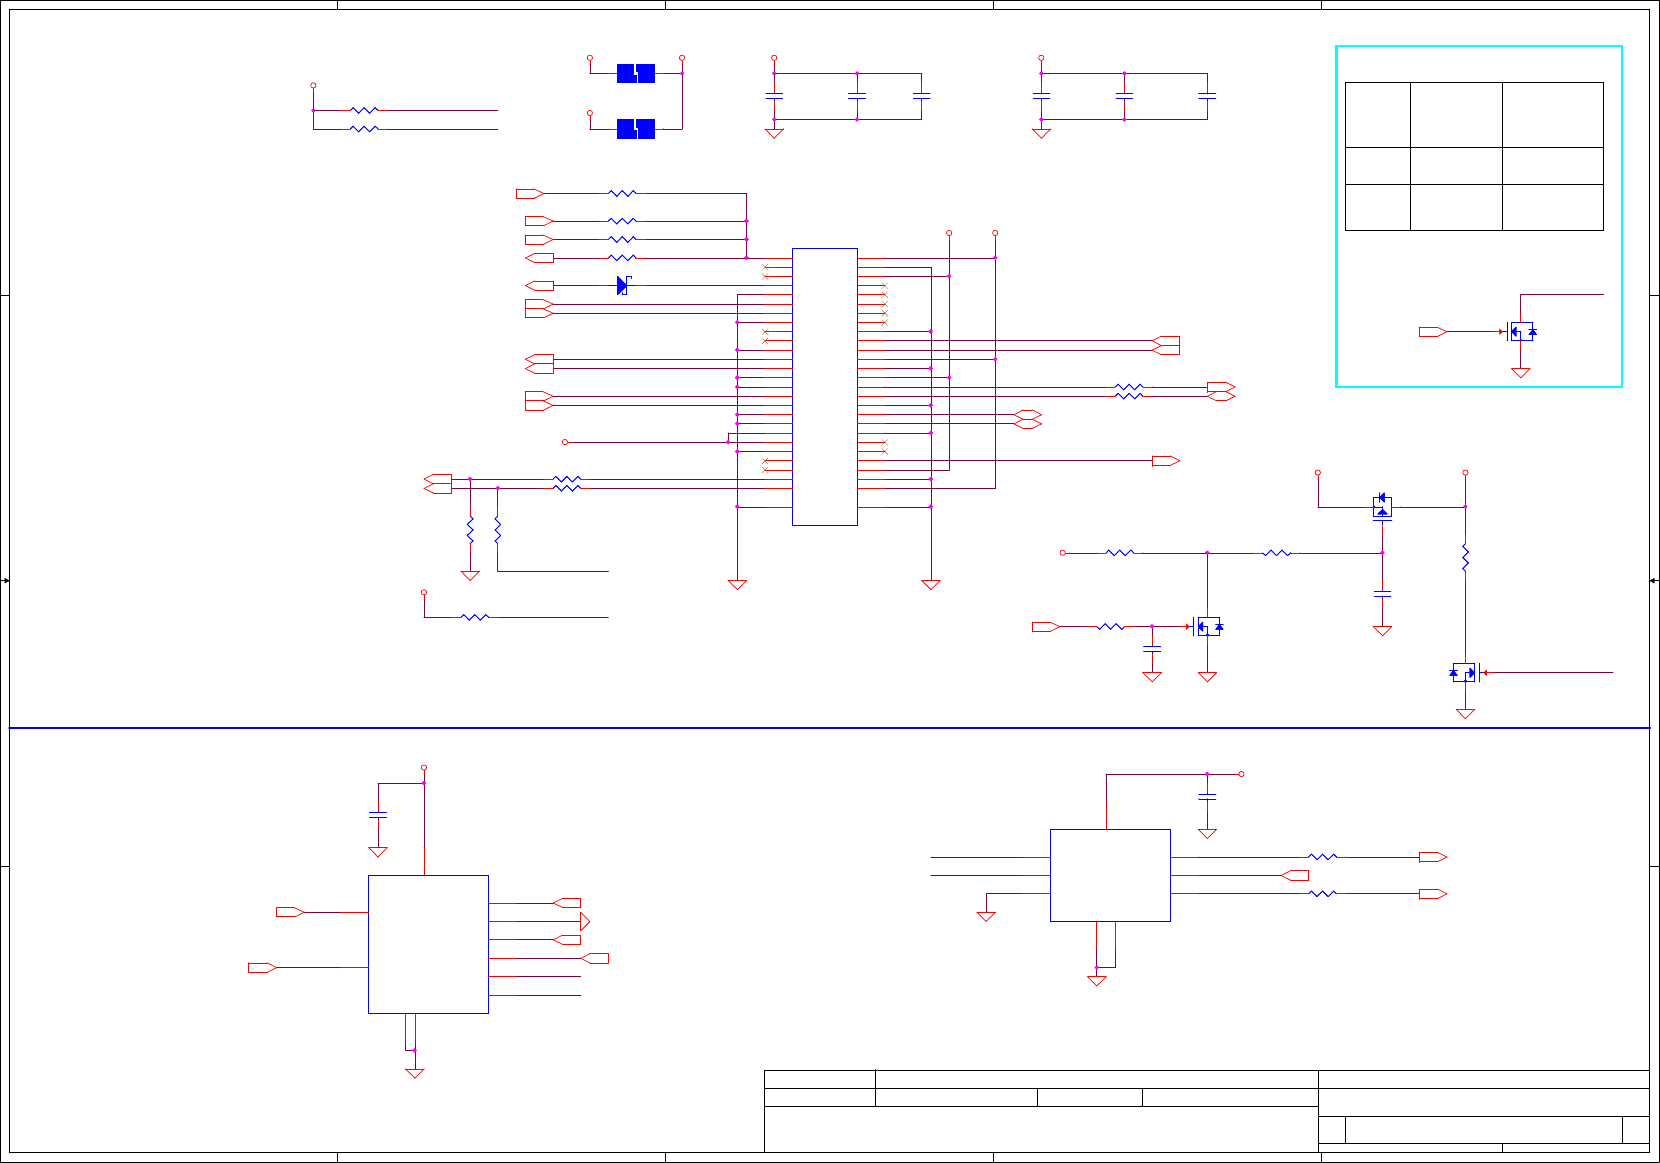Select the topmost input port with series resistor

(x=530, y=193)
